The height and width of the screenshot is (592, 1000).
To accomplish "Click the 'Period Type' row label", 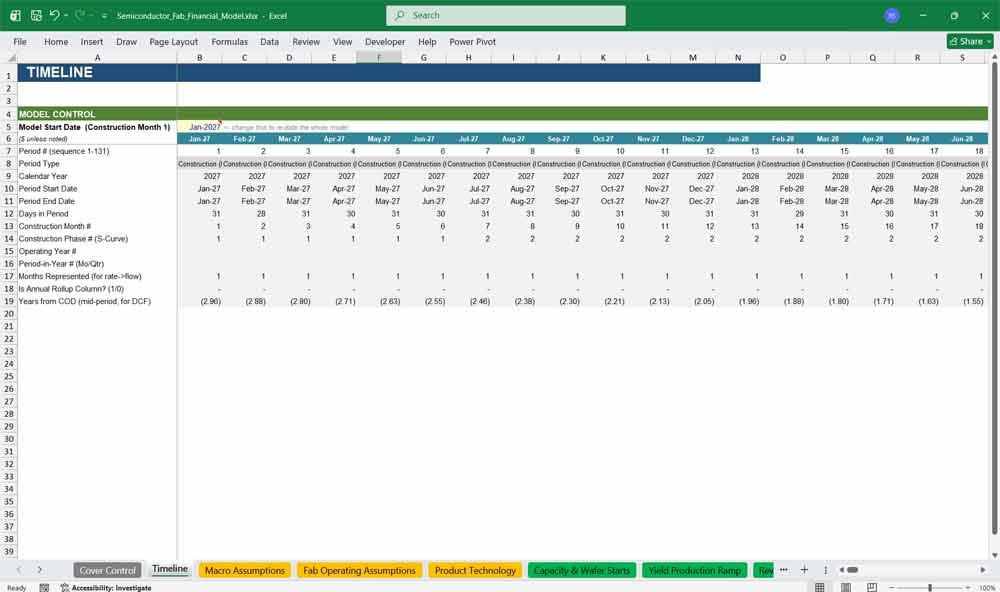I will [x=39, y=164].
